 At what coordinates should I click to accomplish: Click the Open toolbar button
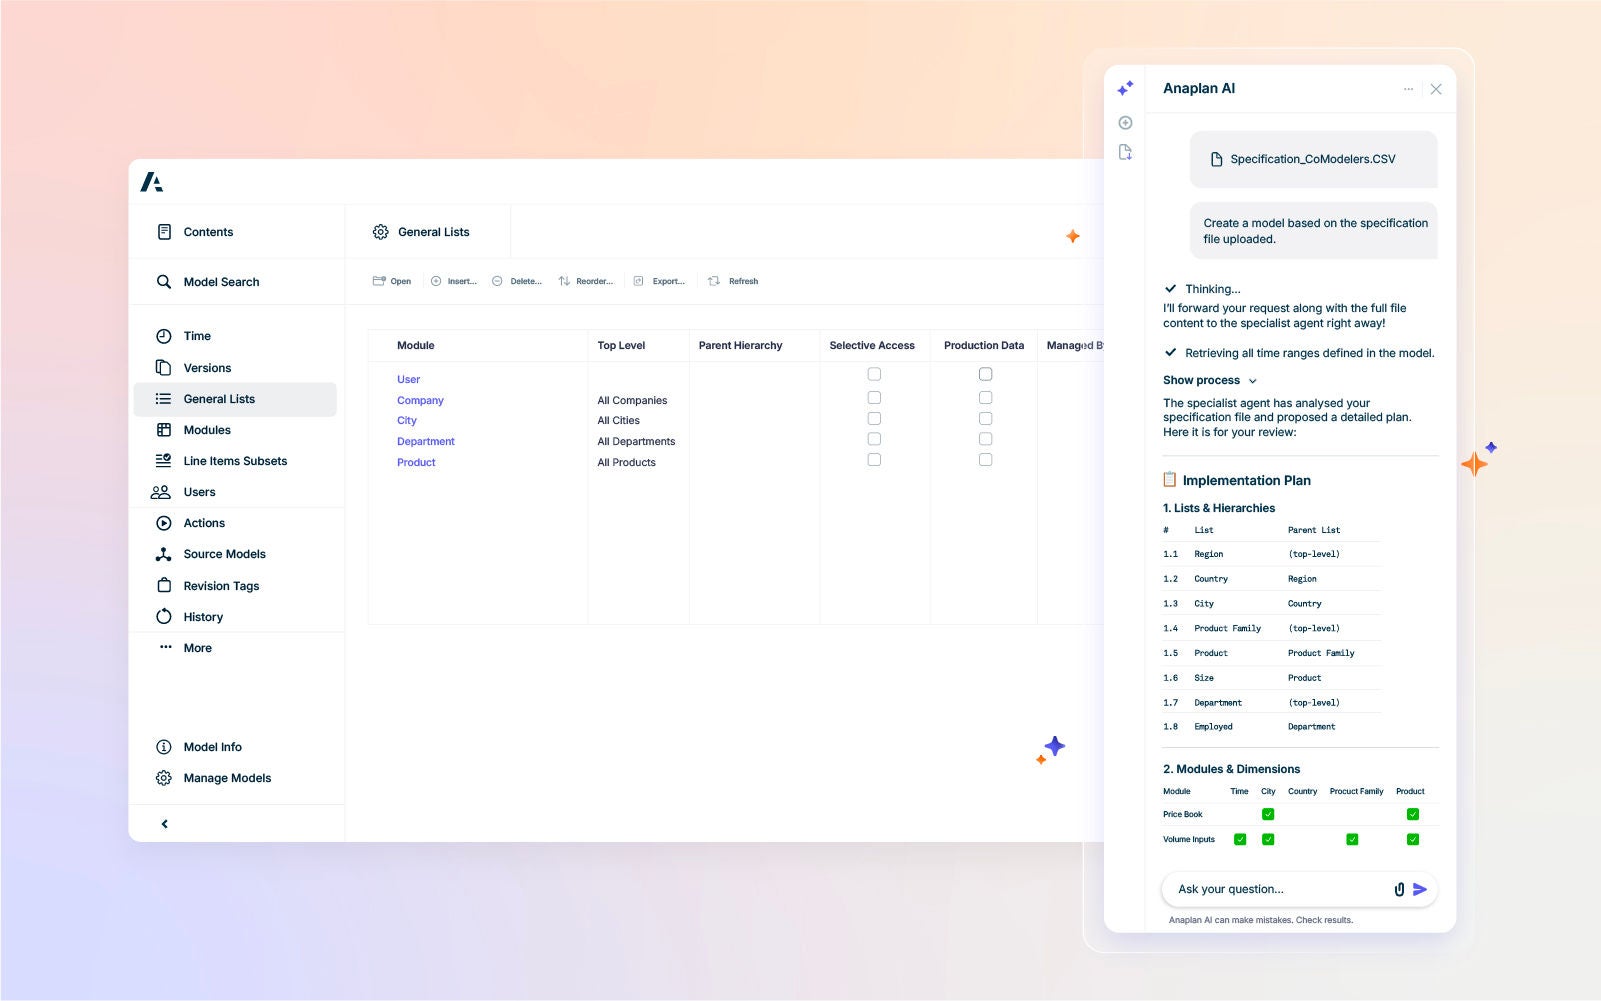pyautogui.click(x=392, y=281)
